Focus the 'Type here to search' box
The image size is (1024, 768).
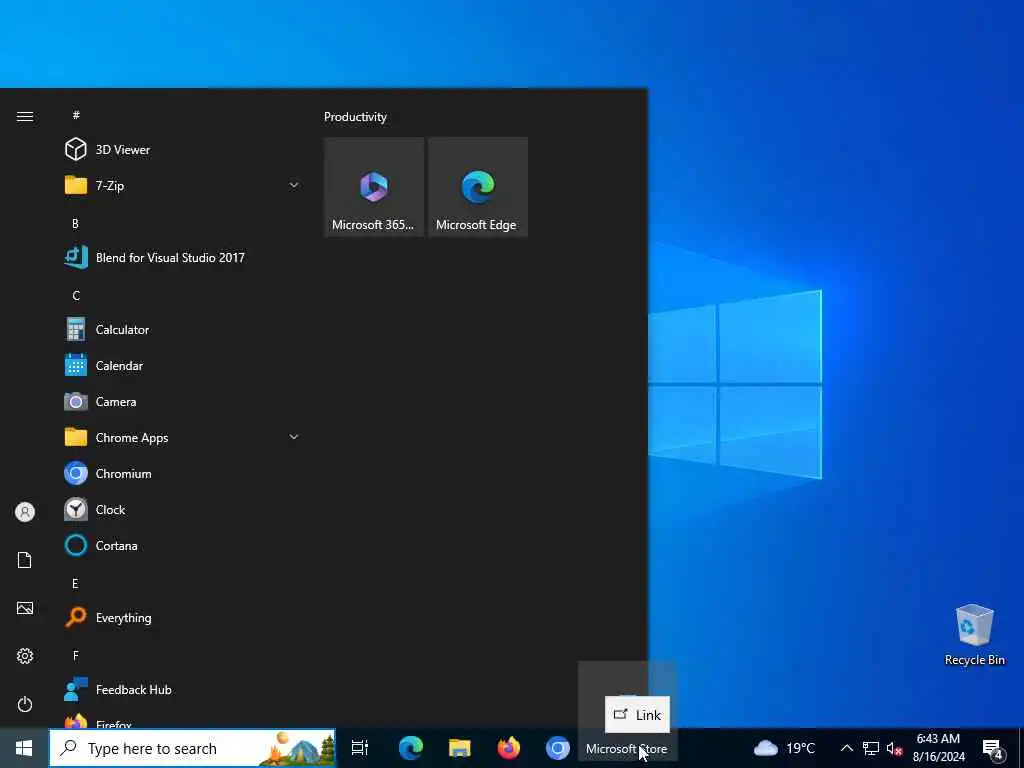coord(193,748)
